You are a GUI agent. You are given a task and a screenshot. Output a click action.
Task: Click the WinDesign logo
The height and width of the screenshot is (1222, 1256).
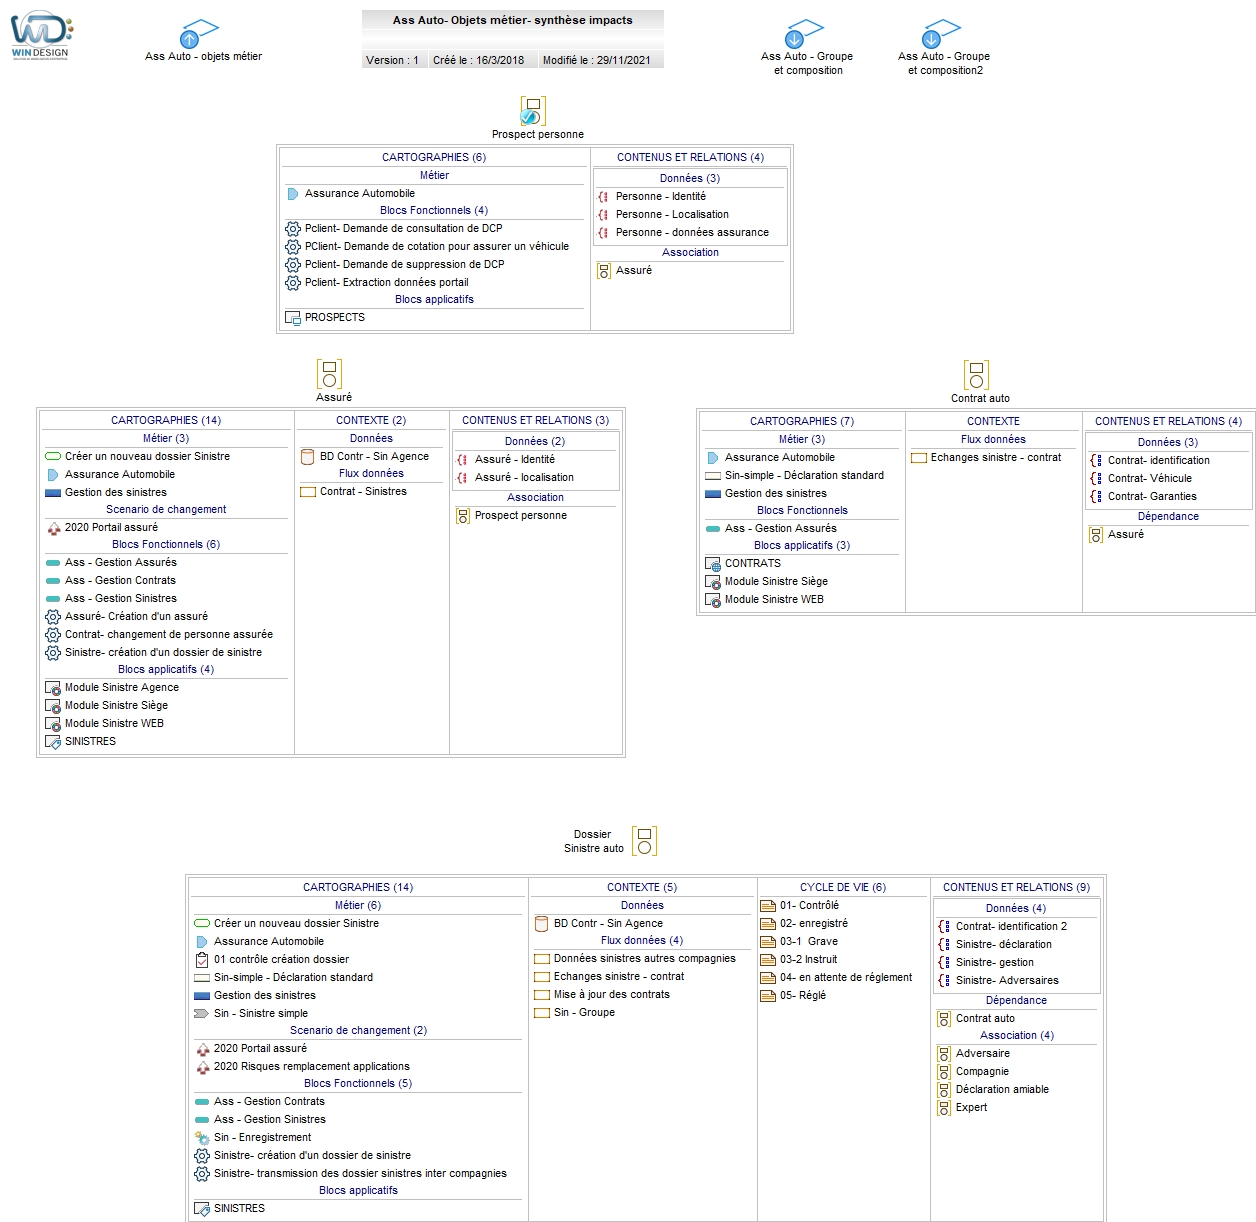click(41, 36)
